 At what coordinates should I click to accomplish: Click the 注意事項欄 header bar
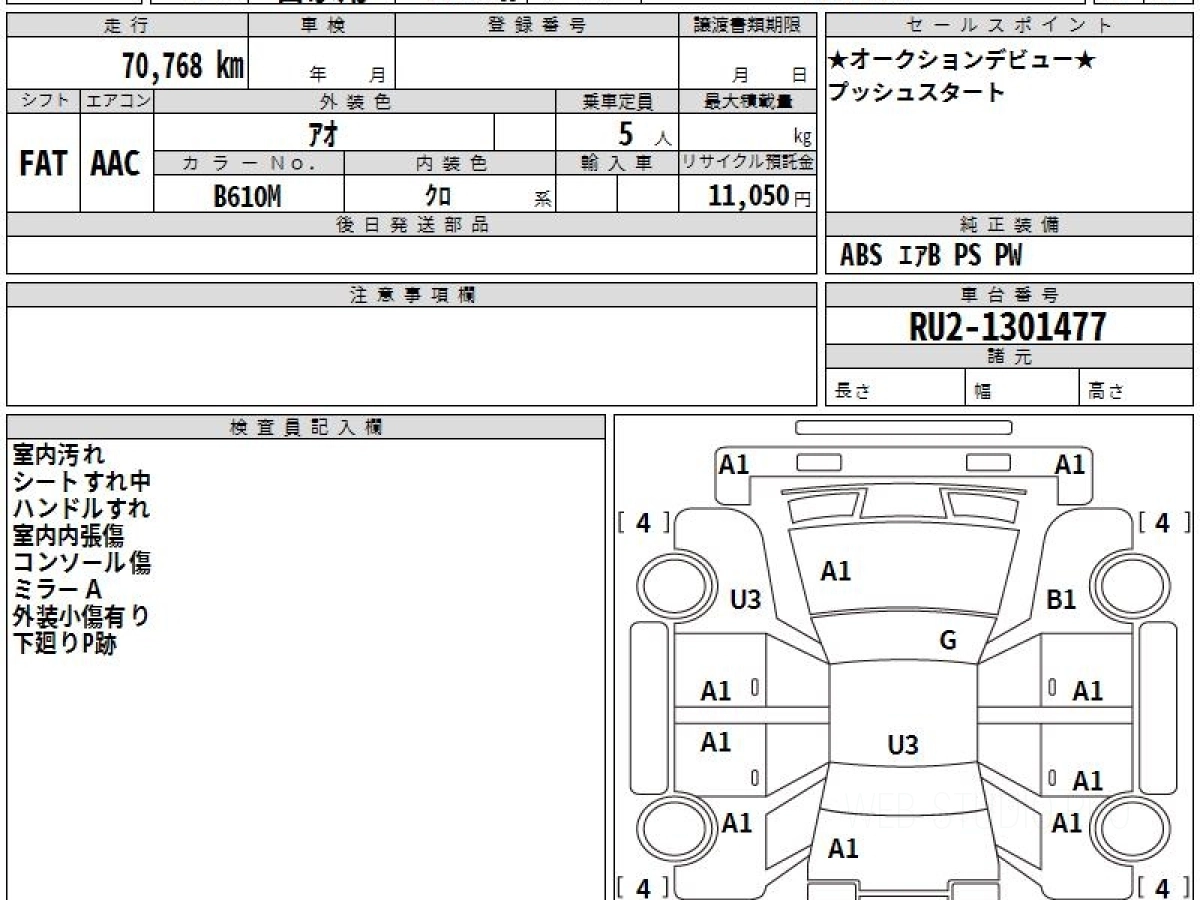pyautogui.click(x=412, y=295)
